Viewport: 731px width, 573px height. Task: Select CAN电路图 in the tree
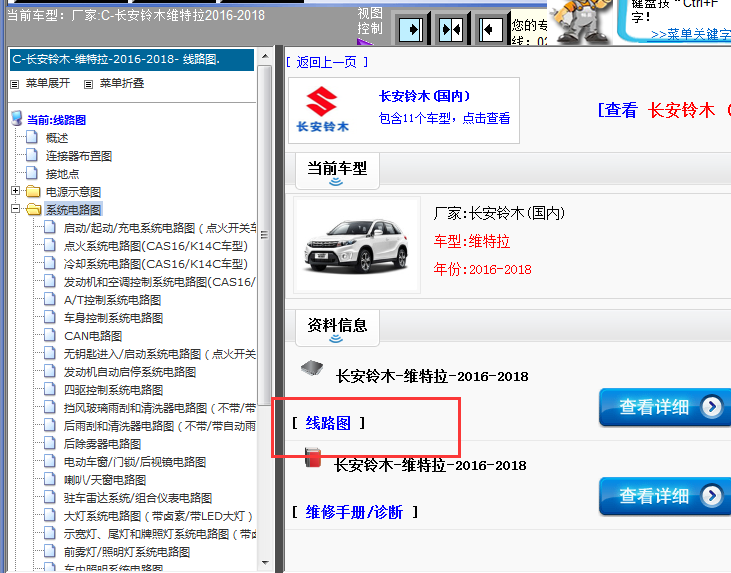click(x=92, y=336)
